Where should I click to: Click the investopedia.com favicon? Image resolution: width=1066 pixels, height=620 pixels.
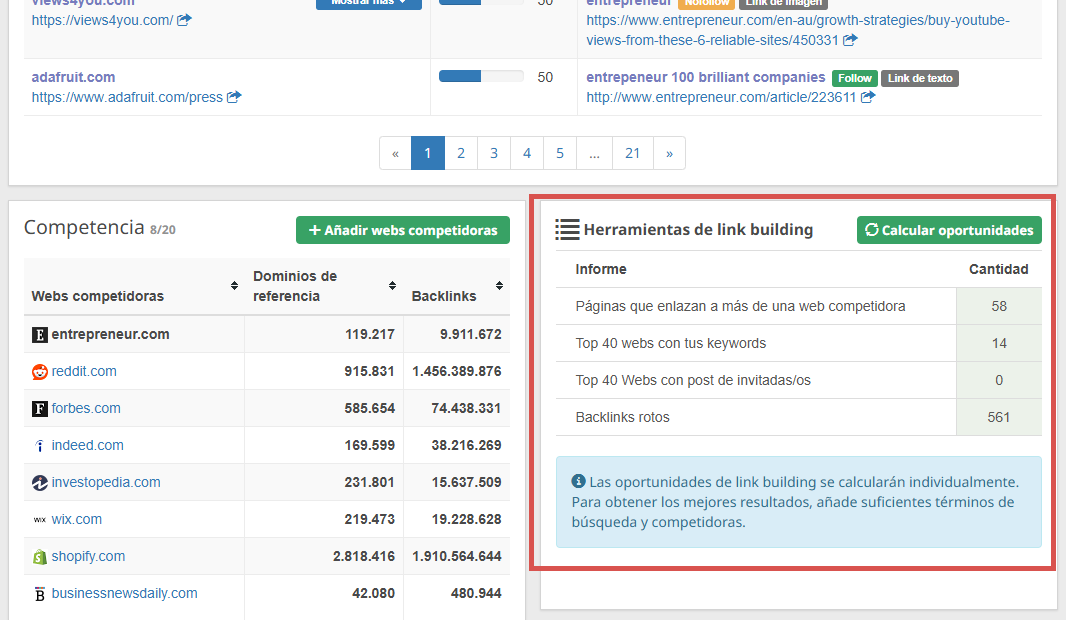click(x=40, y=483)
